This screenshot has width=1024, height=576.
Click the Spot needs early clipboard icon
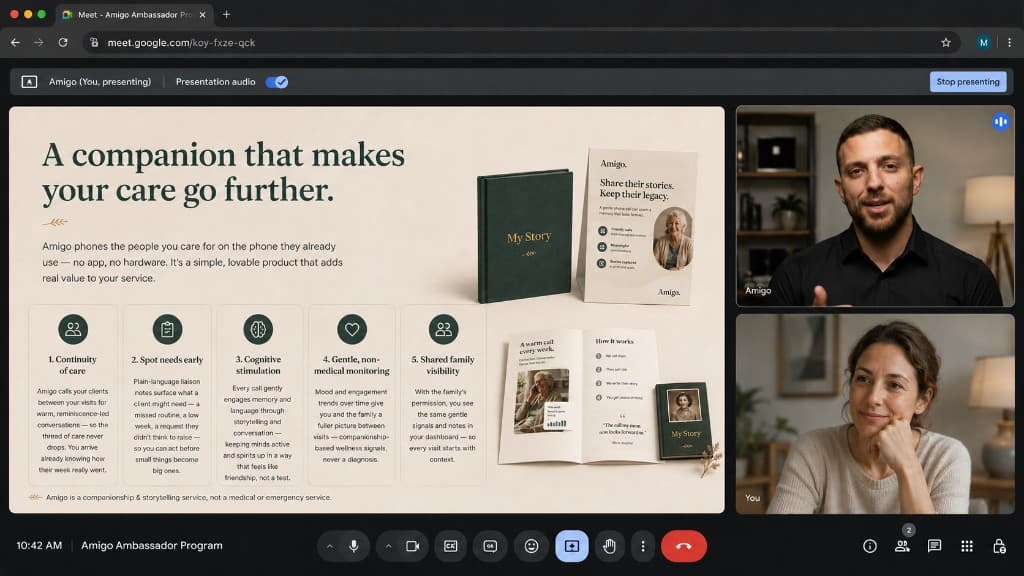pos(167,329)
